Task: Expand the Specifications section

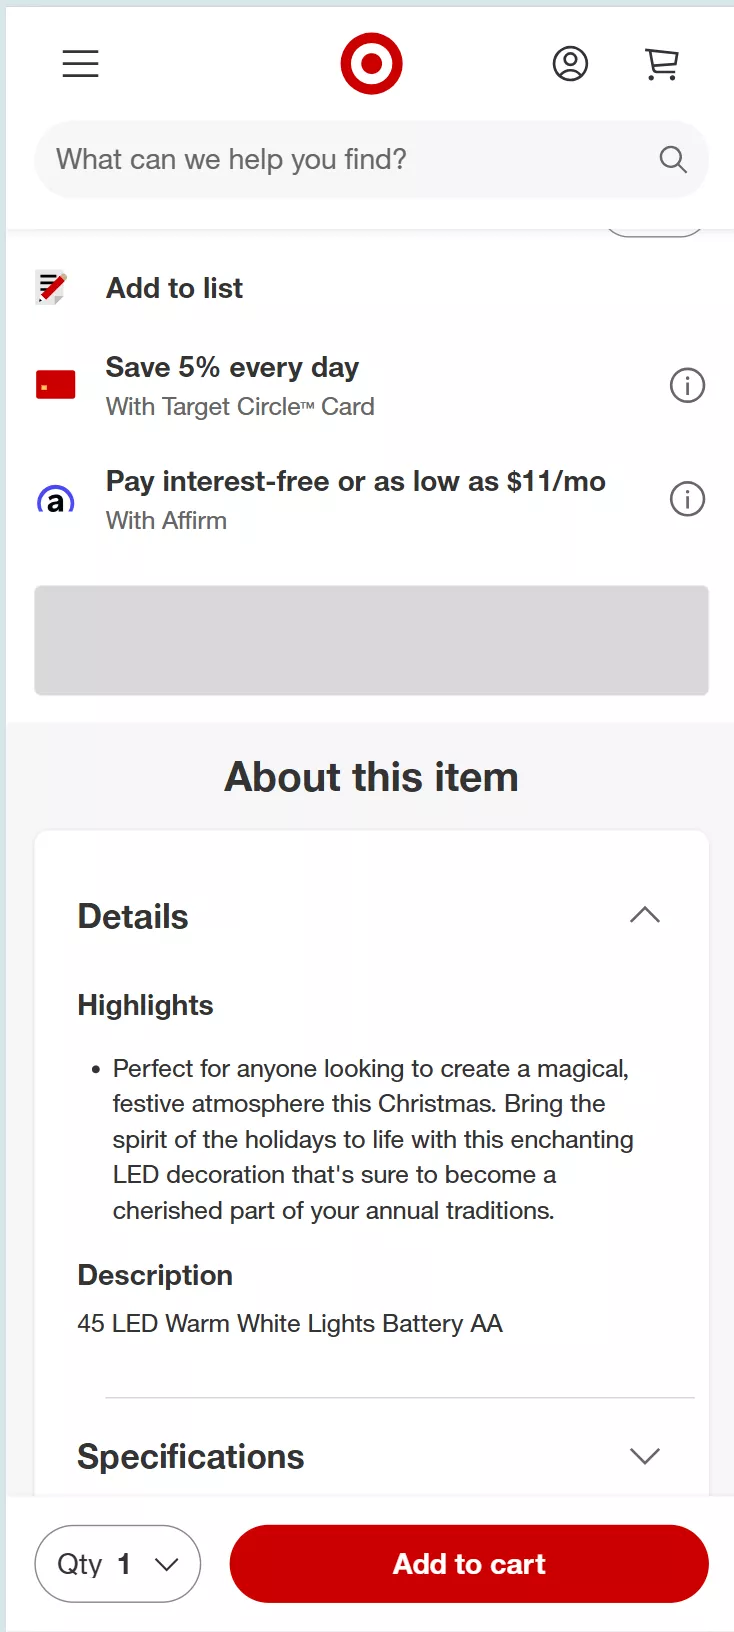Action: point(645,1456)
